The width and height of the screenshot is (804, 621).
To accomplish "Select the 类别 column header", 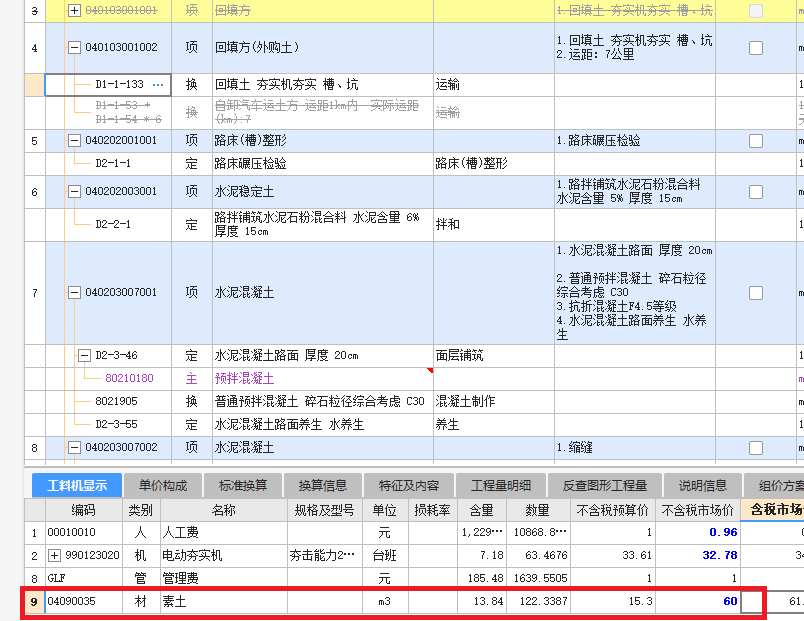I will click(x=141, y=510).
